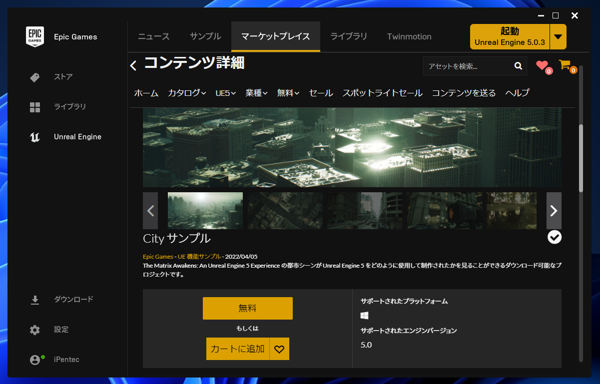
Task: Click the City サンプル title text
Action: click(x=176, y=239)
